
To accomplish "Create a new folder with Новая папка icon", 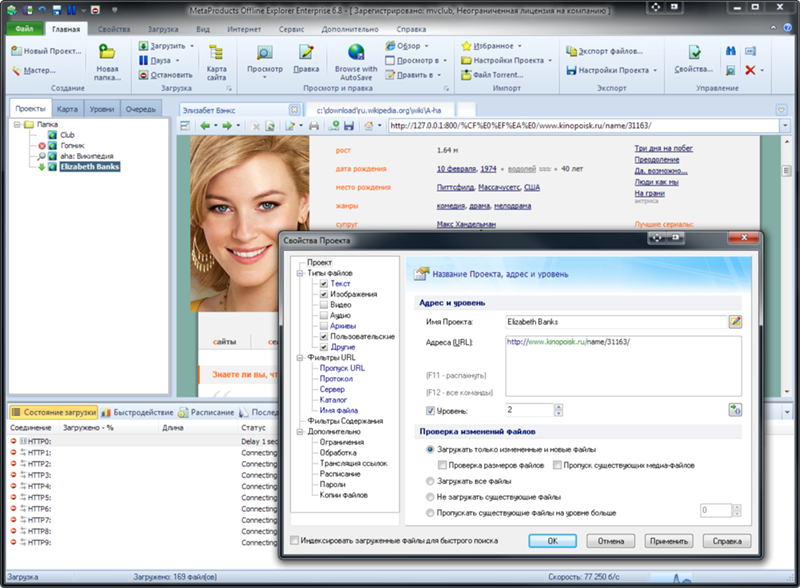I will (107, 52).
